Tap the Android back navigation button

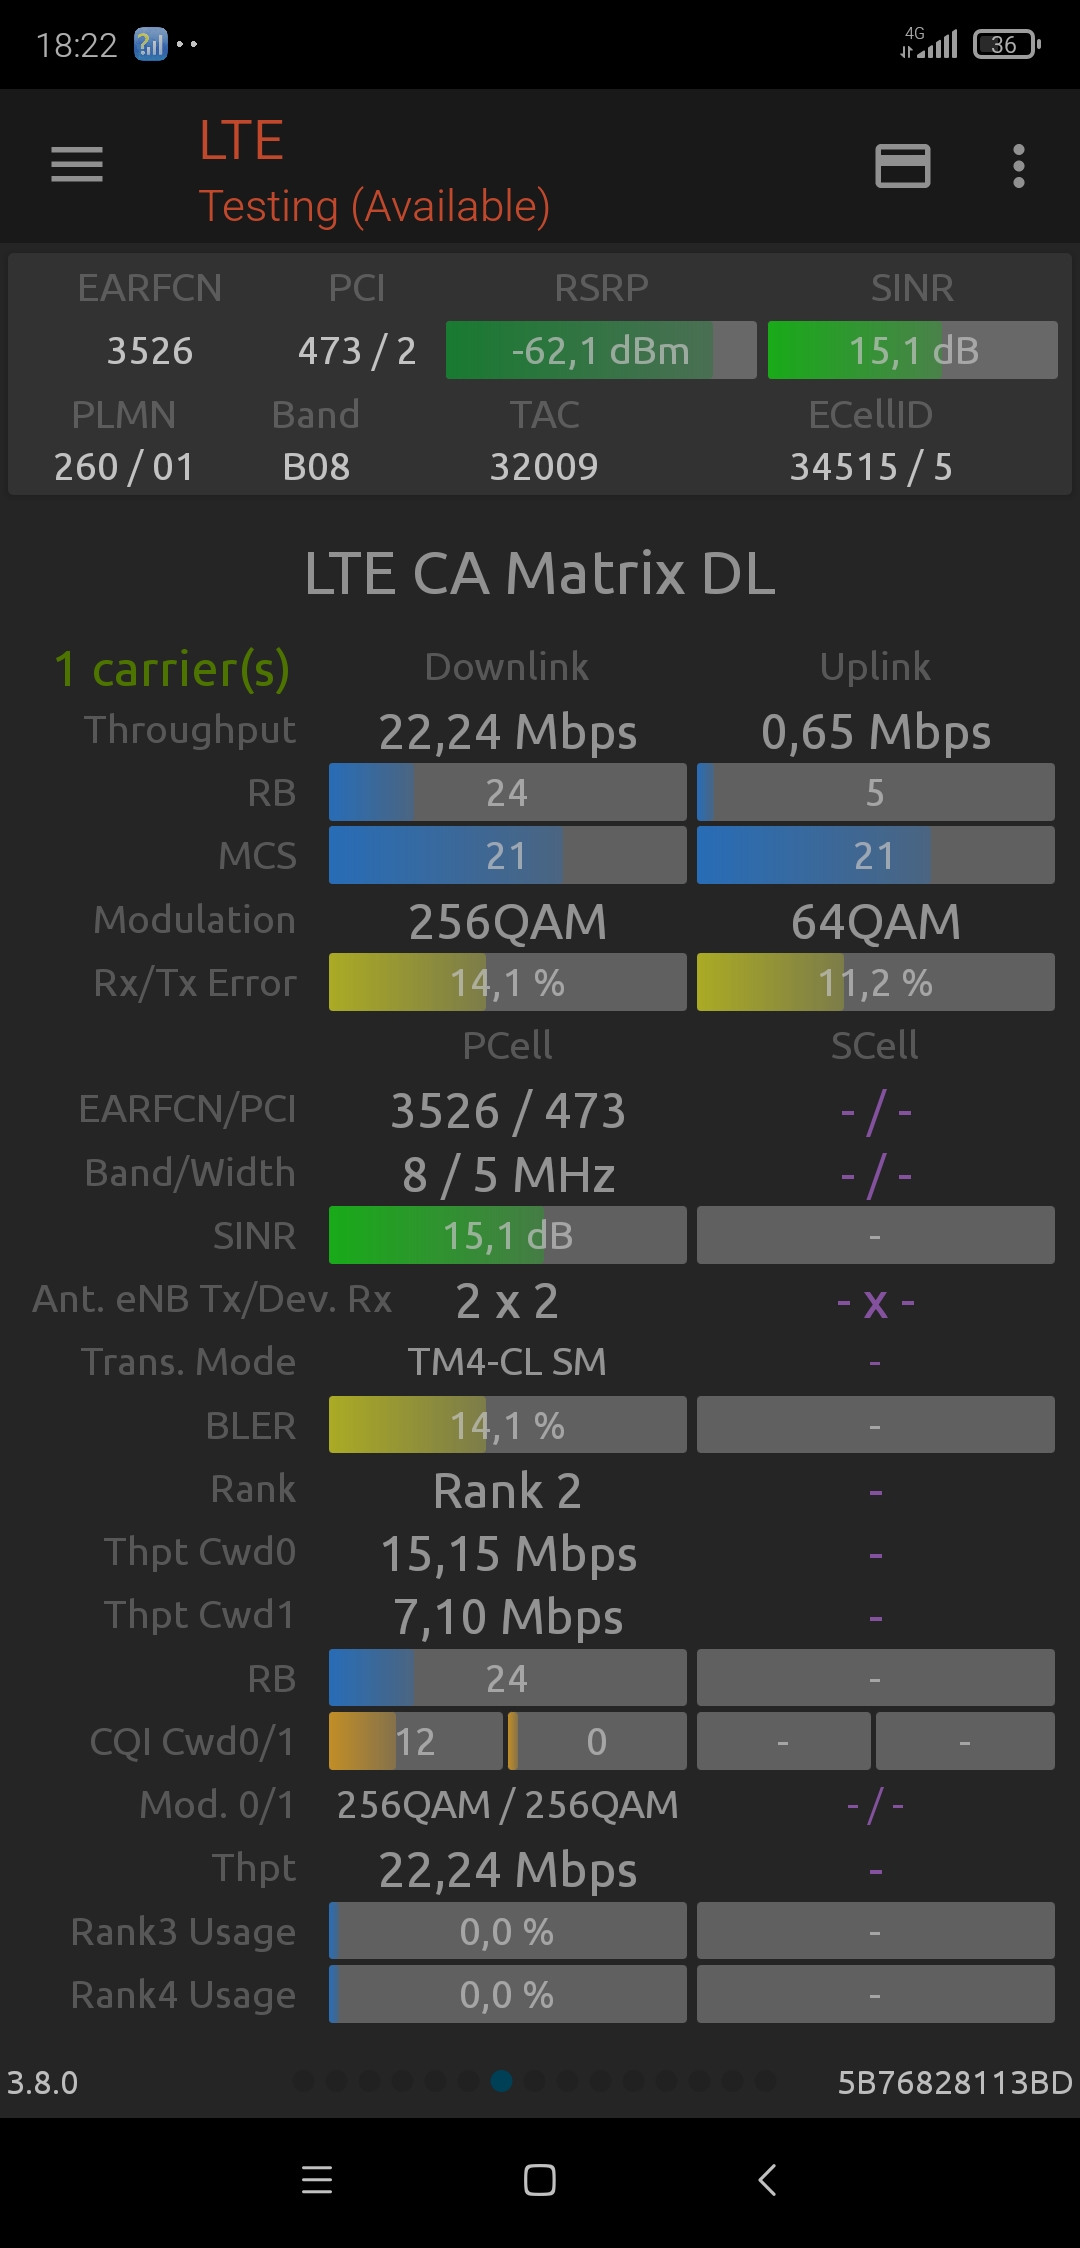tap(767, 2180)
